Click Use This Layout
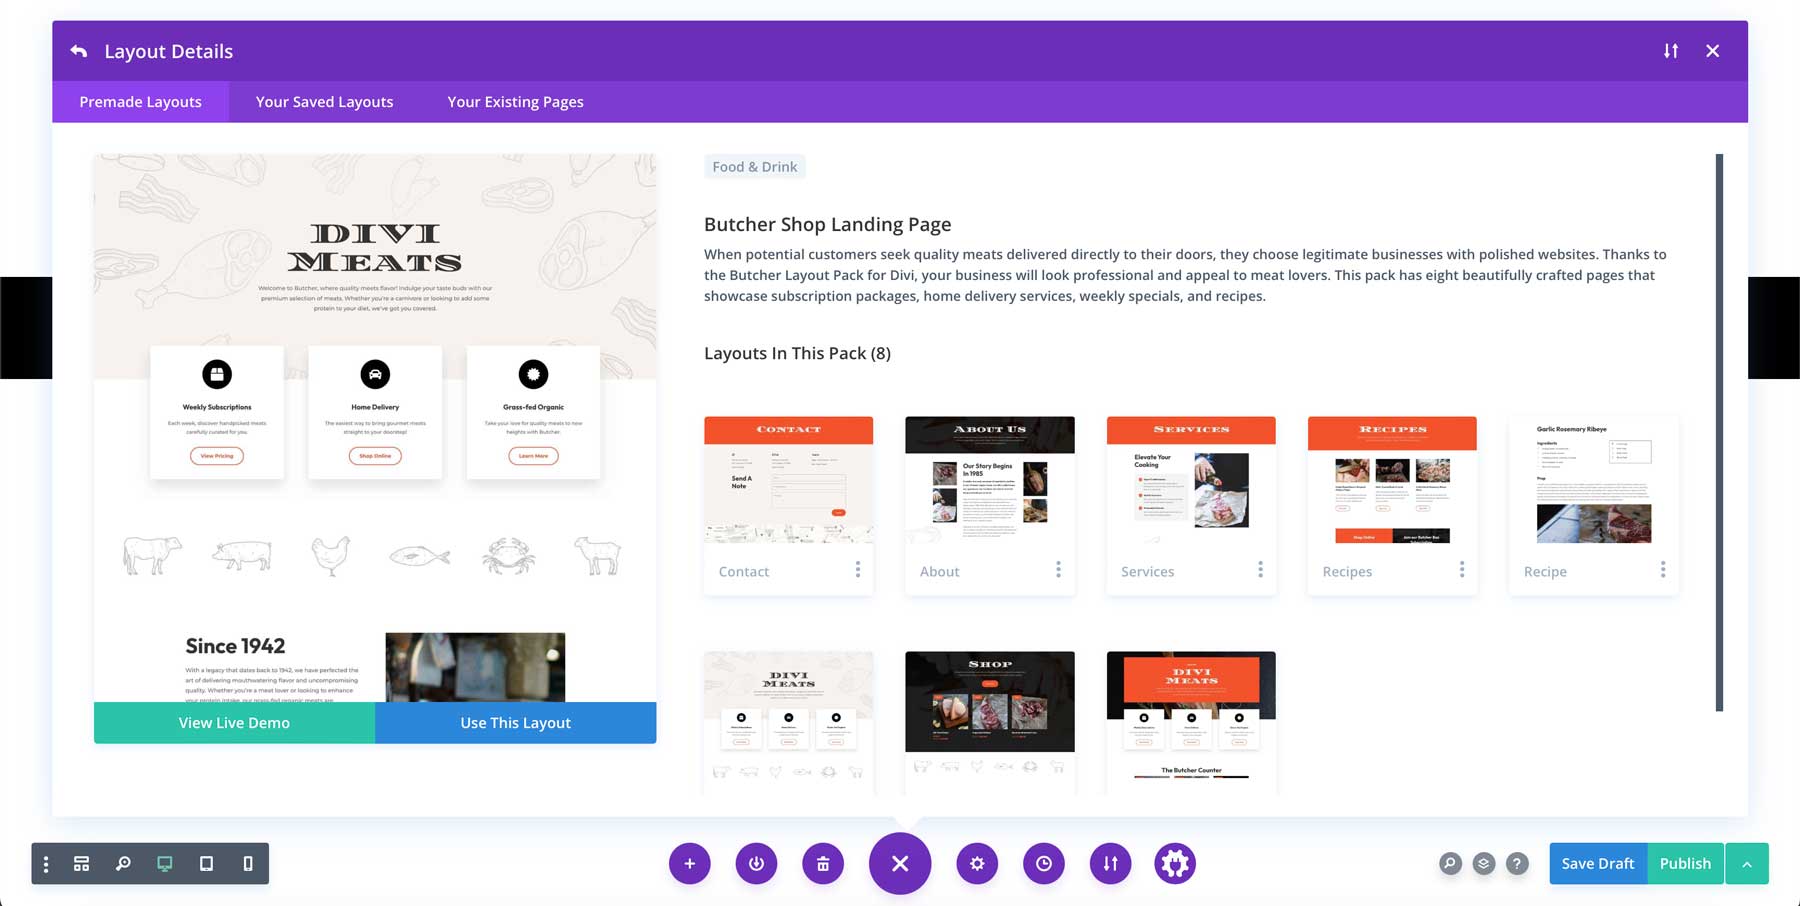Image resolution: width=1800 pixels, height=906 pixels. coord(515,722)
